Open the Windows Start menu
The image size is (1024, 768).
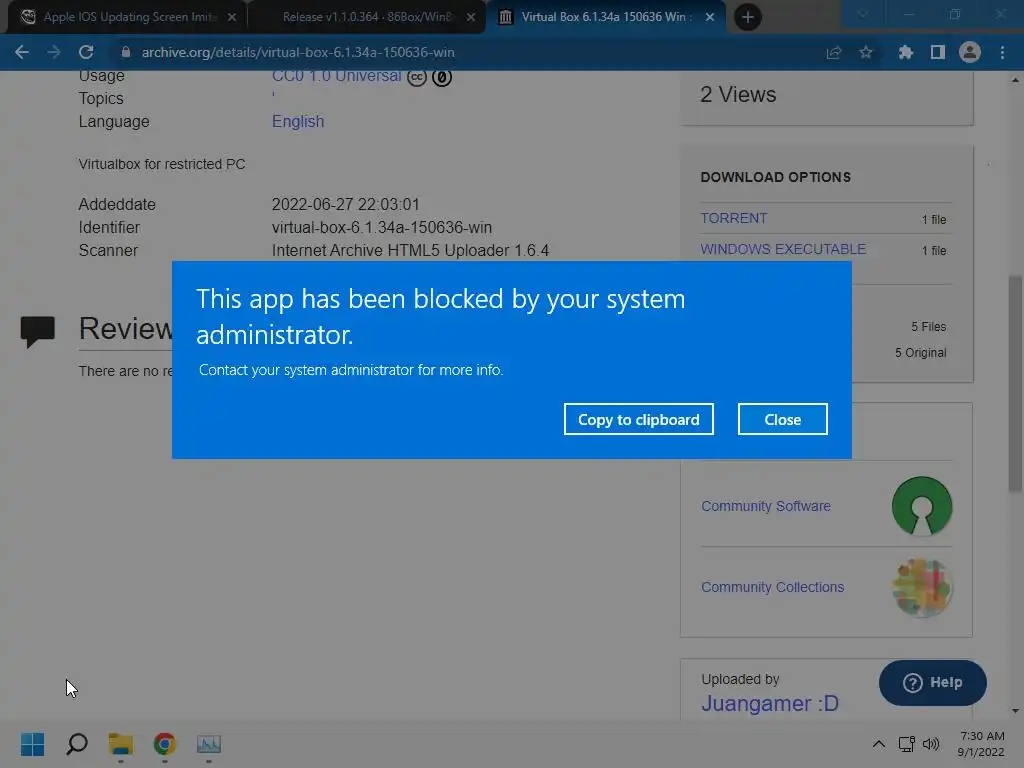pyautogui.click(x=32, y=744)
